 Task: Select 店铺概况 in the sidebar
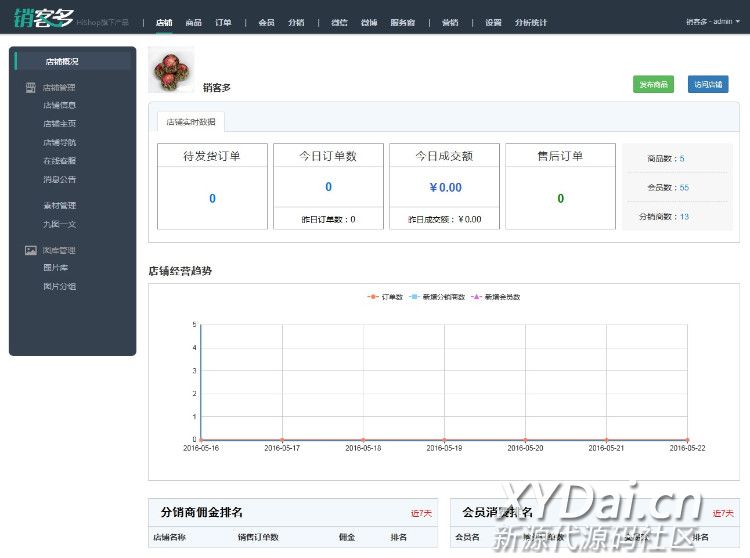pos(73,62)
